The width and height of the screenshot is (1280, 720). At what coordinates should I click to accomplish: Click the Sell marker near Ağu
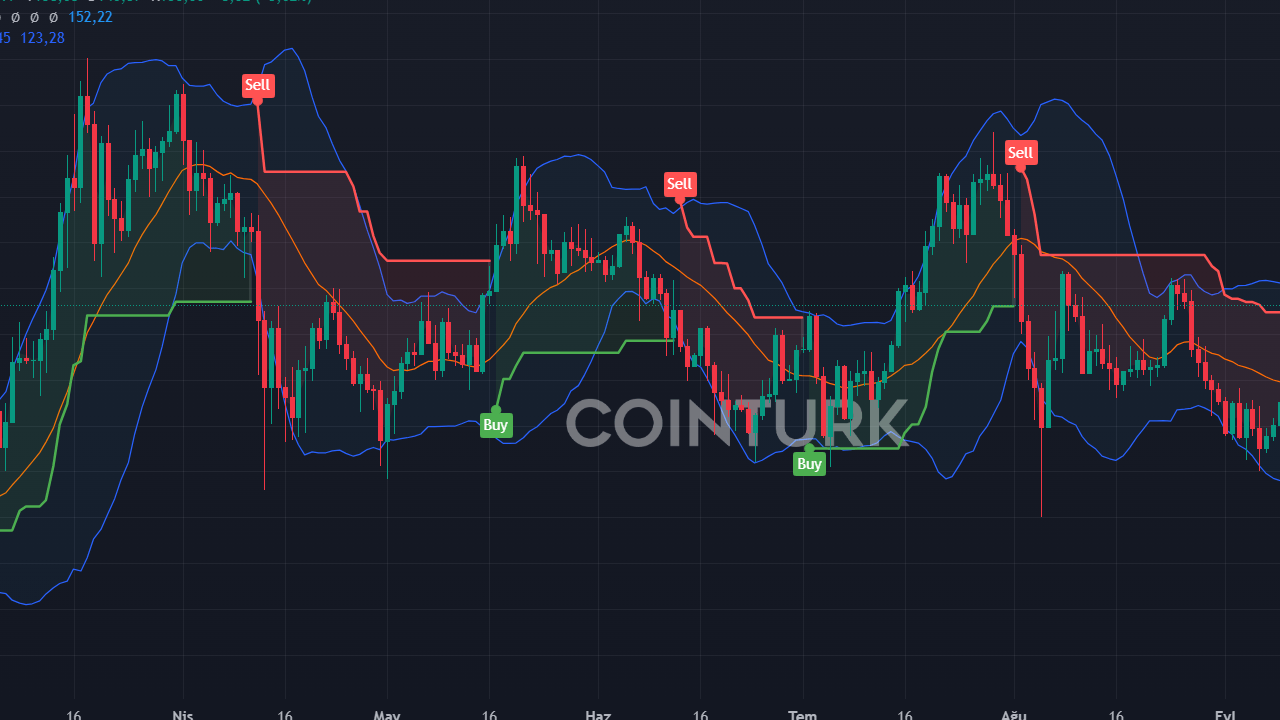1020,153
